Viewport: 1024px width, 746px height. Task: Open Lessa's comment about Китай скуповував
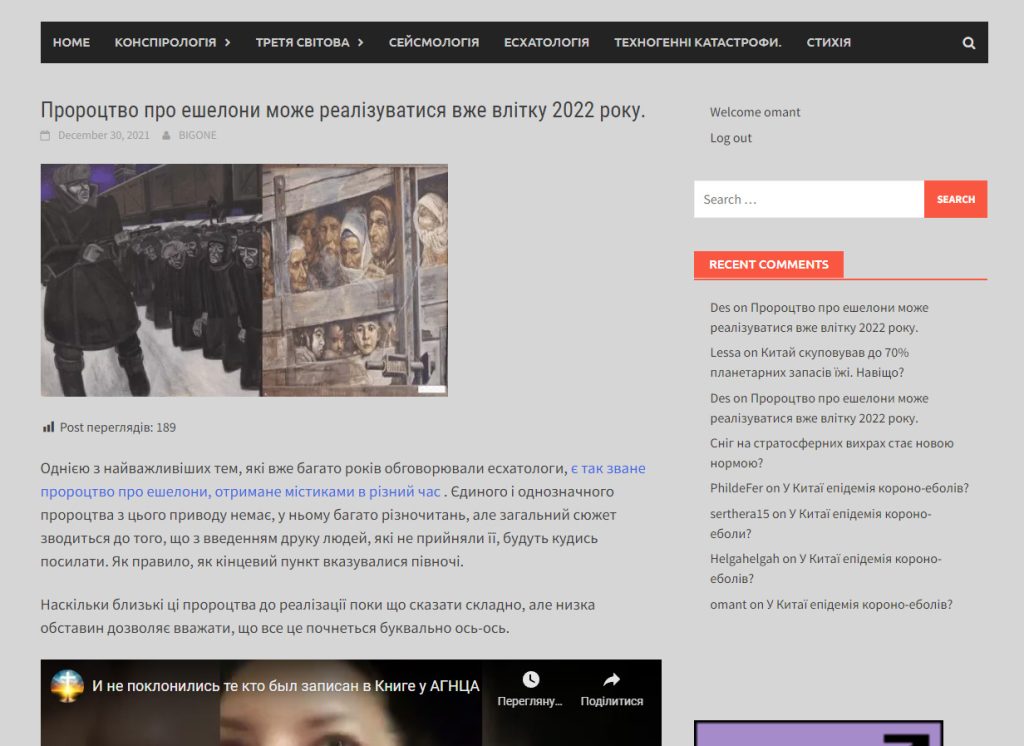(809, 363)
